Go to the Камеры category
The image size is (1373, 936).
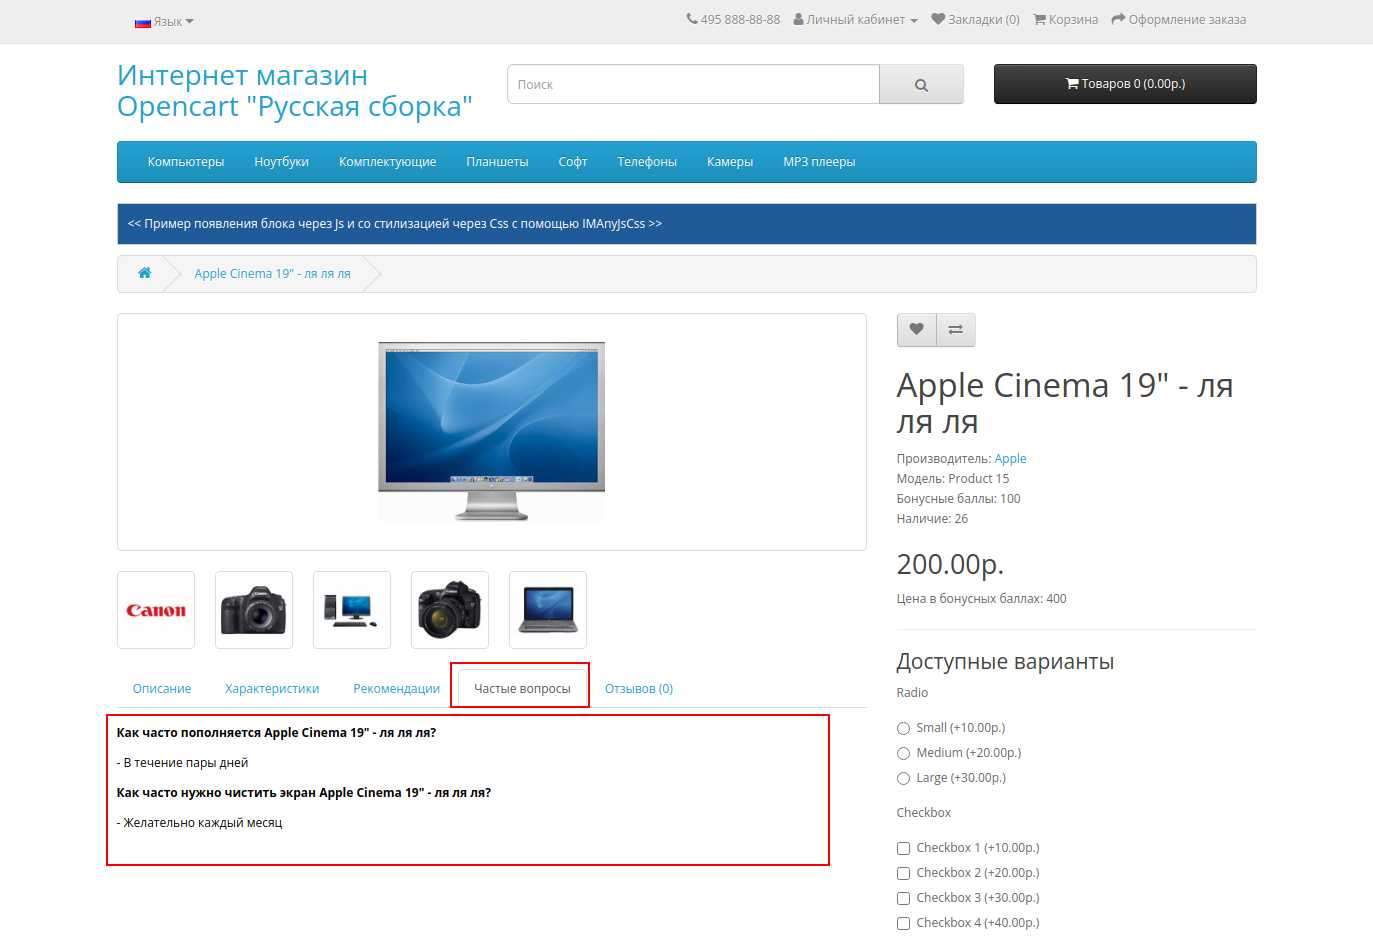(730, 162)
